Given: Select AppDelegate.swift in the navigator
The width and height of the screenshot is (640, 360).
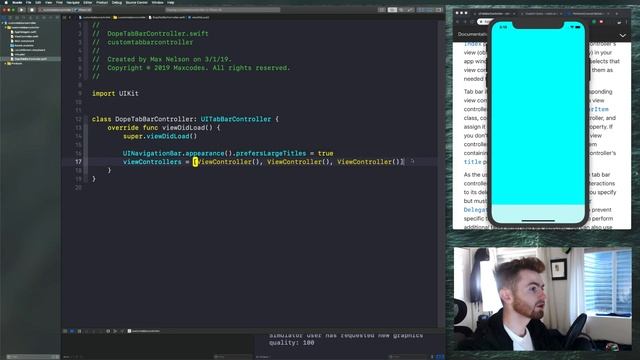Looking at the screenshot, I should coord(25,32).
